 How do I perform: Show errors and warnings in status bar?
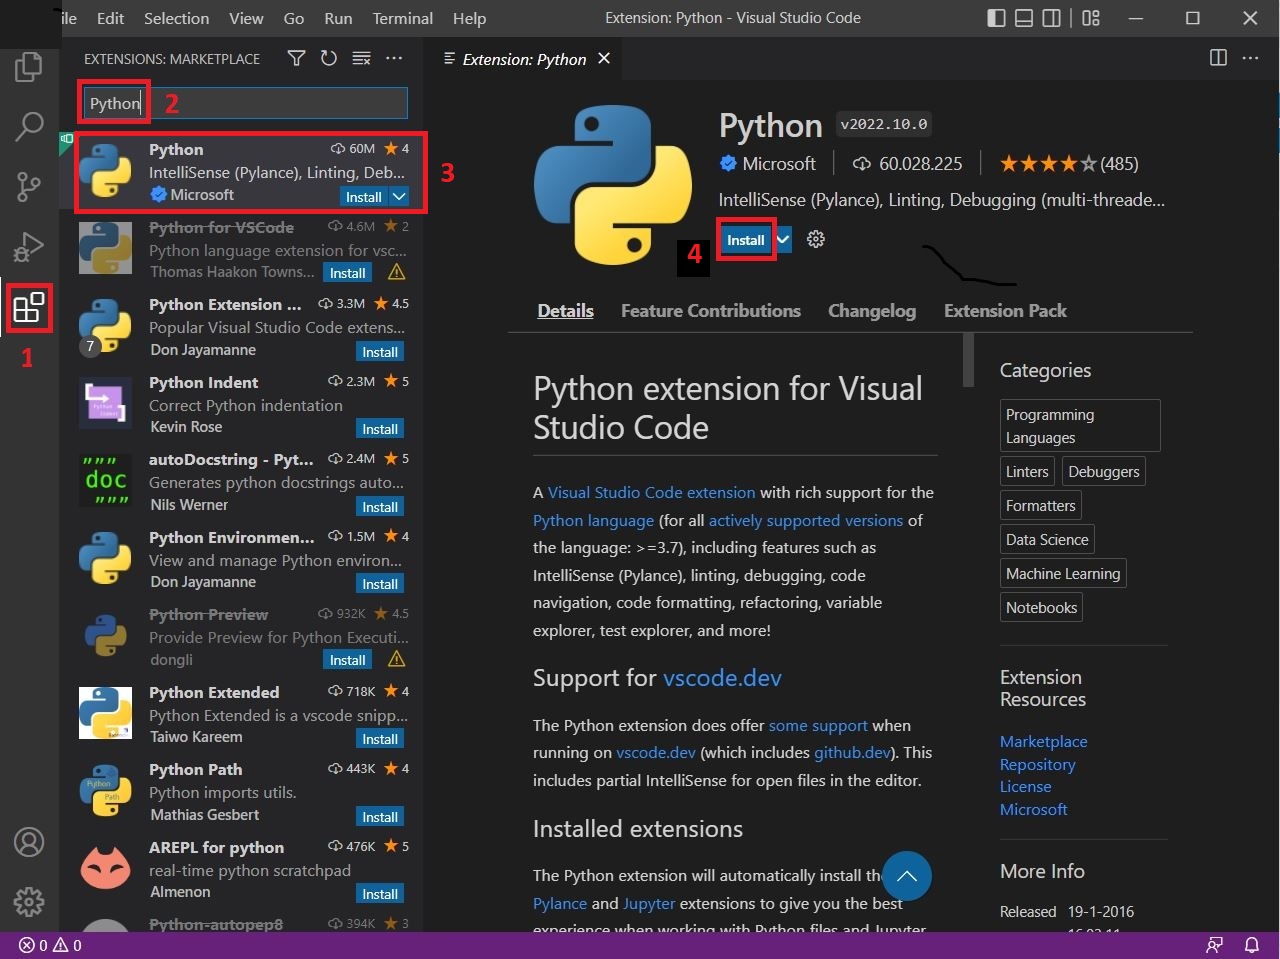point(50,945)
